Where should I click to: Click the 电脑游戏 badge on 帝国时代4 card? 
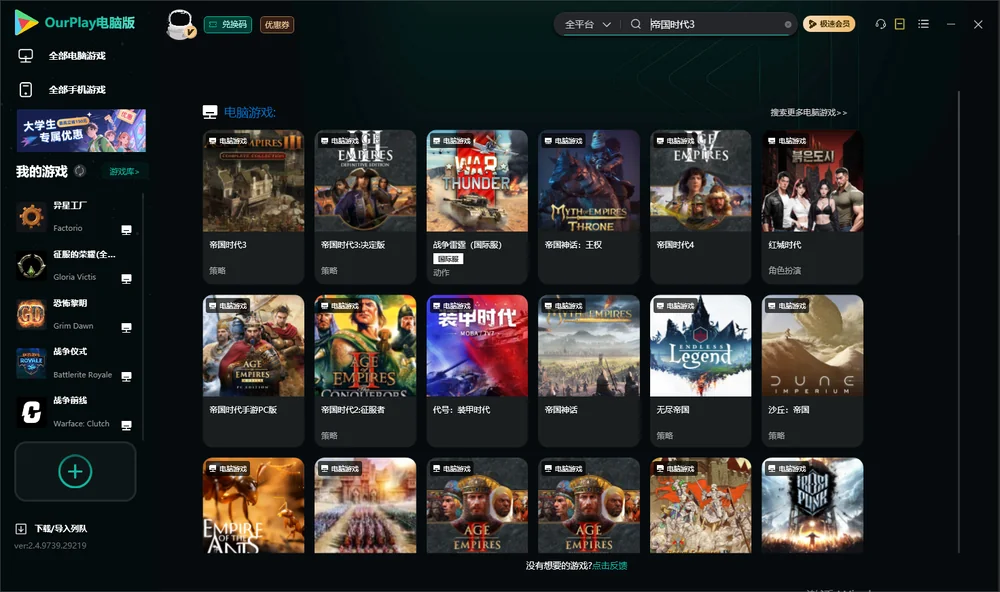click(676, 140)
